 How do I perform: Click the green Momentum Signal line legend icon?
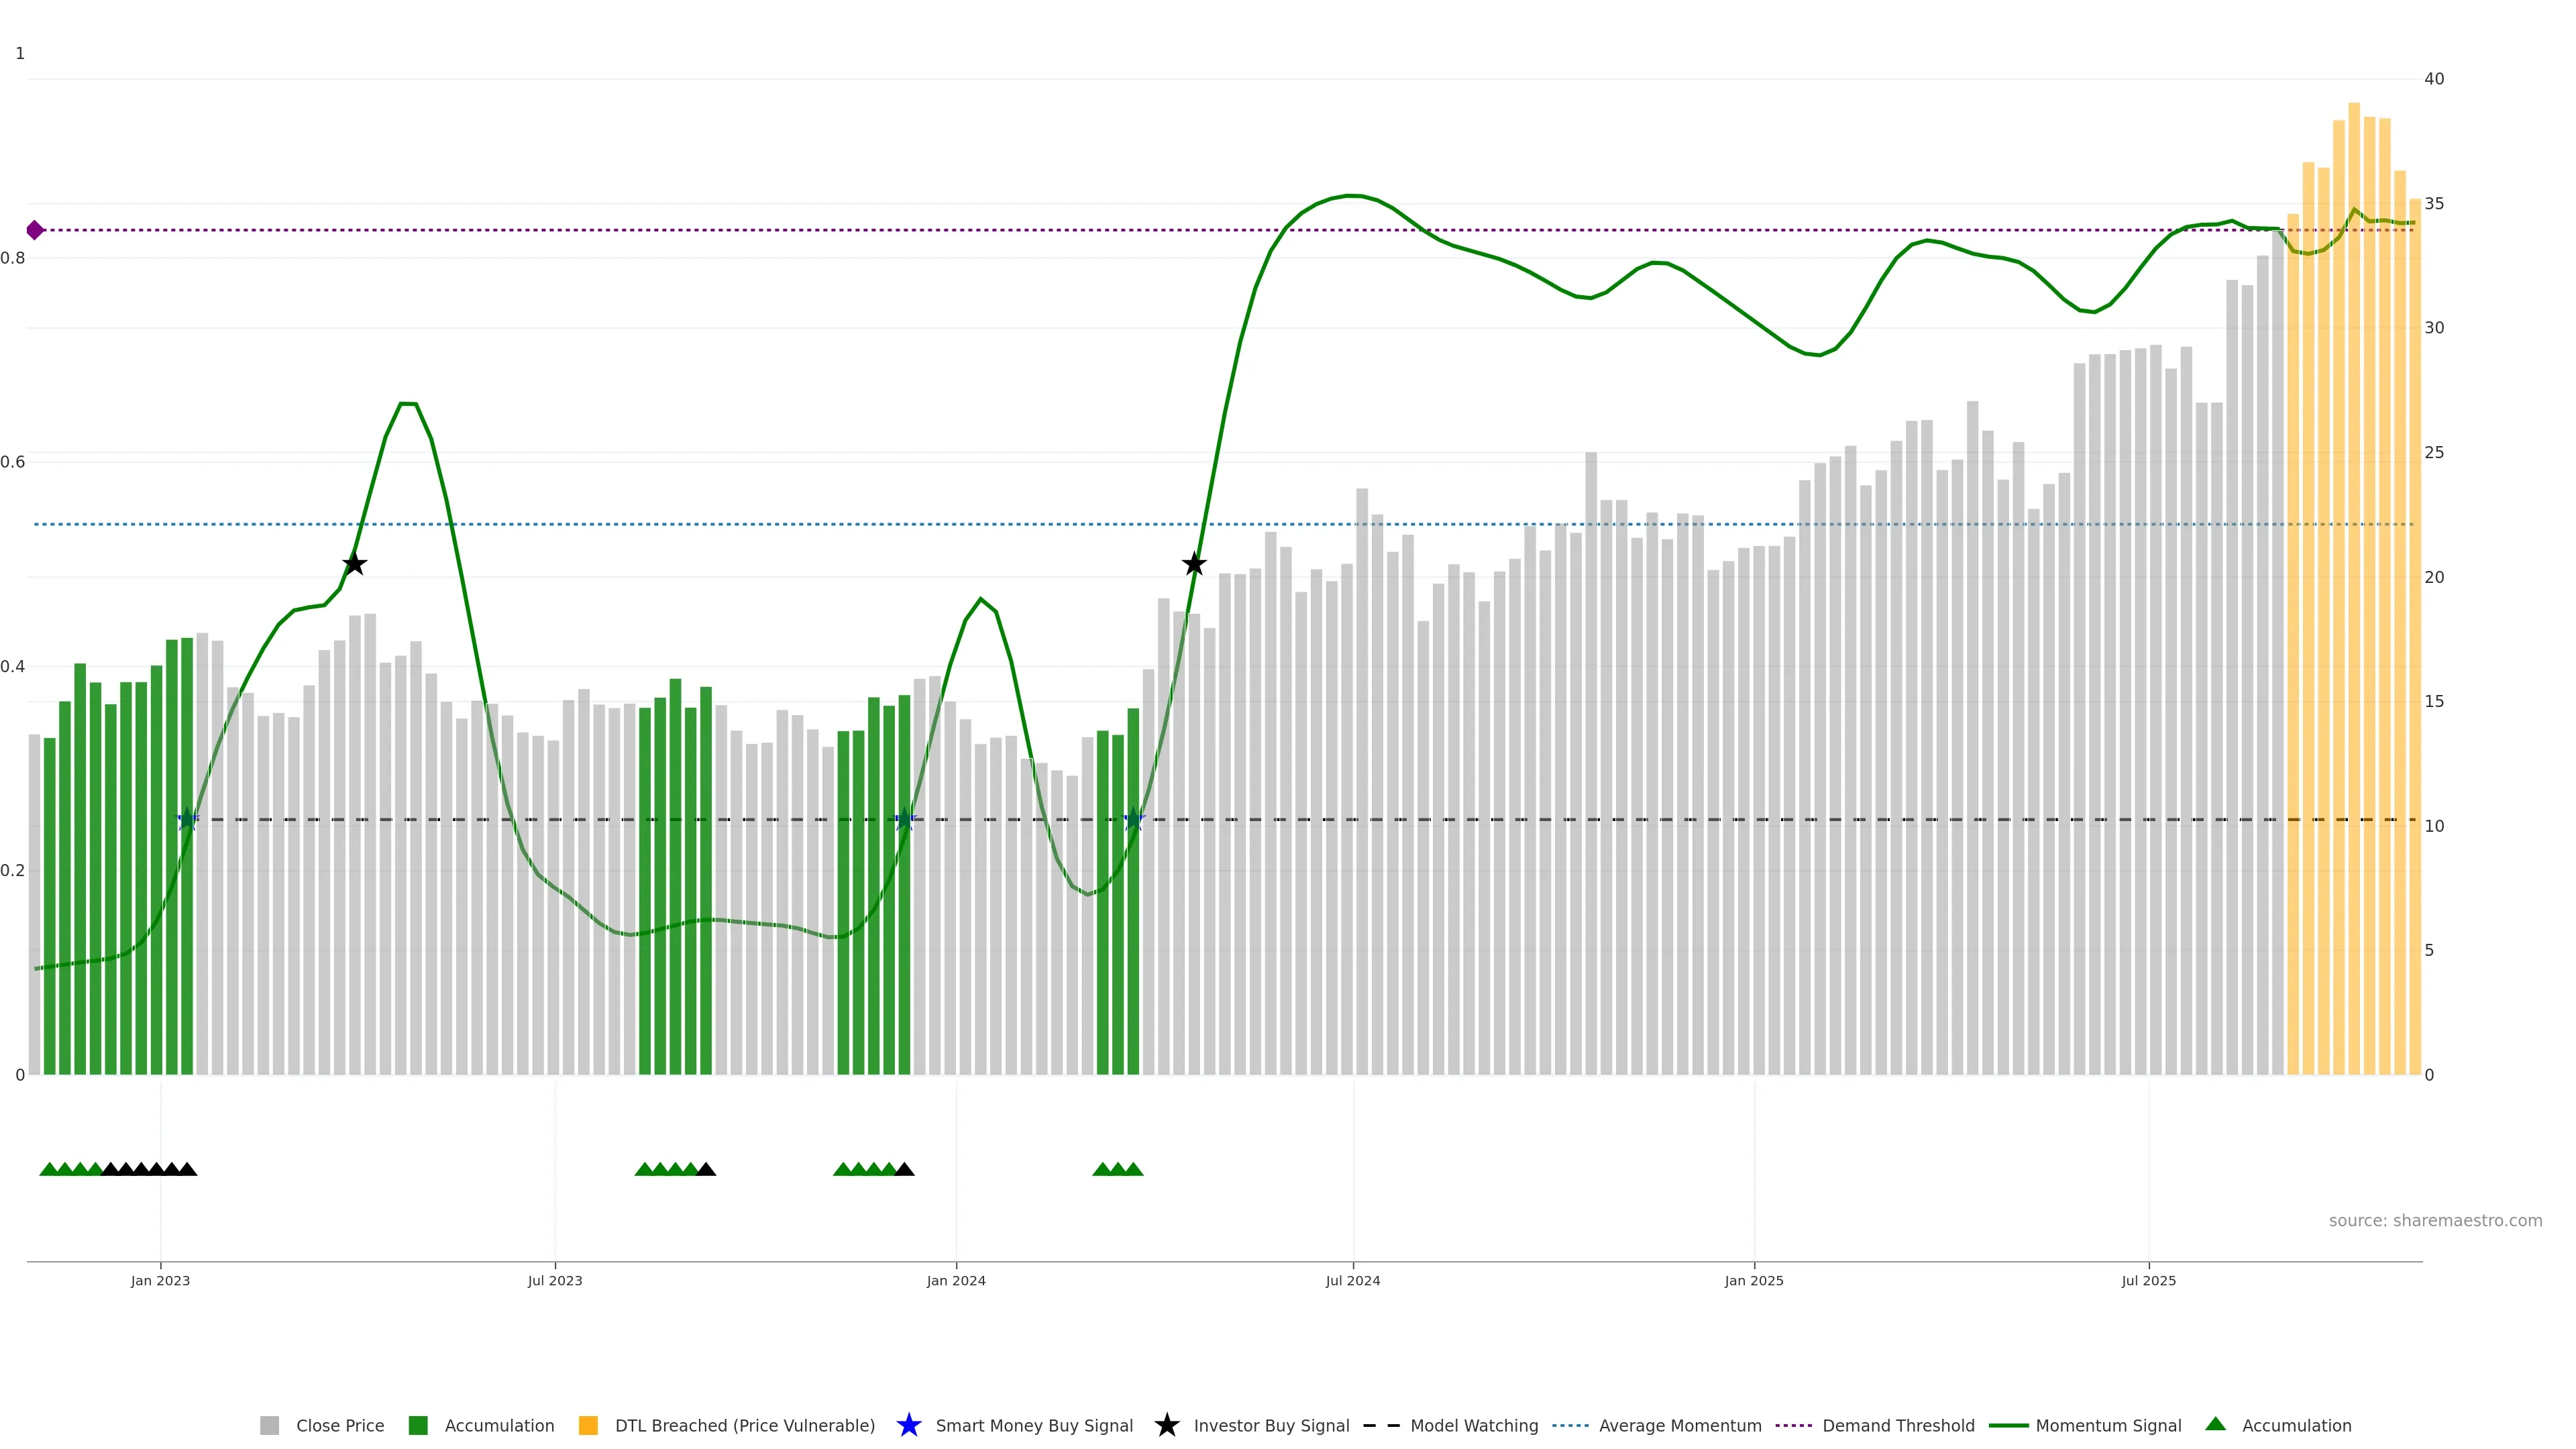click(2008, 1425)
